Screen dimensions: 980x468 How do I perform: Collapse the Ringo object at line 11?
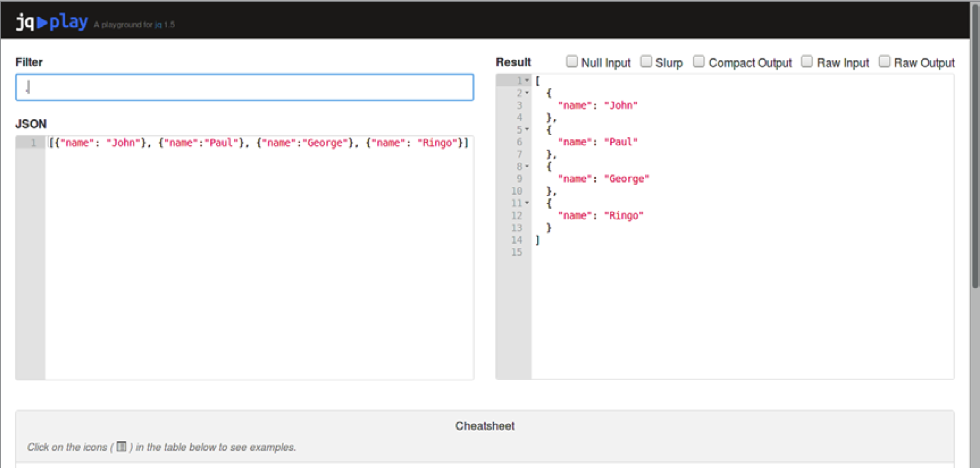click(x=527, y=203)
